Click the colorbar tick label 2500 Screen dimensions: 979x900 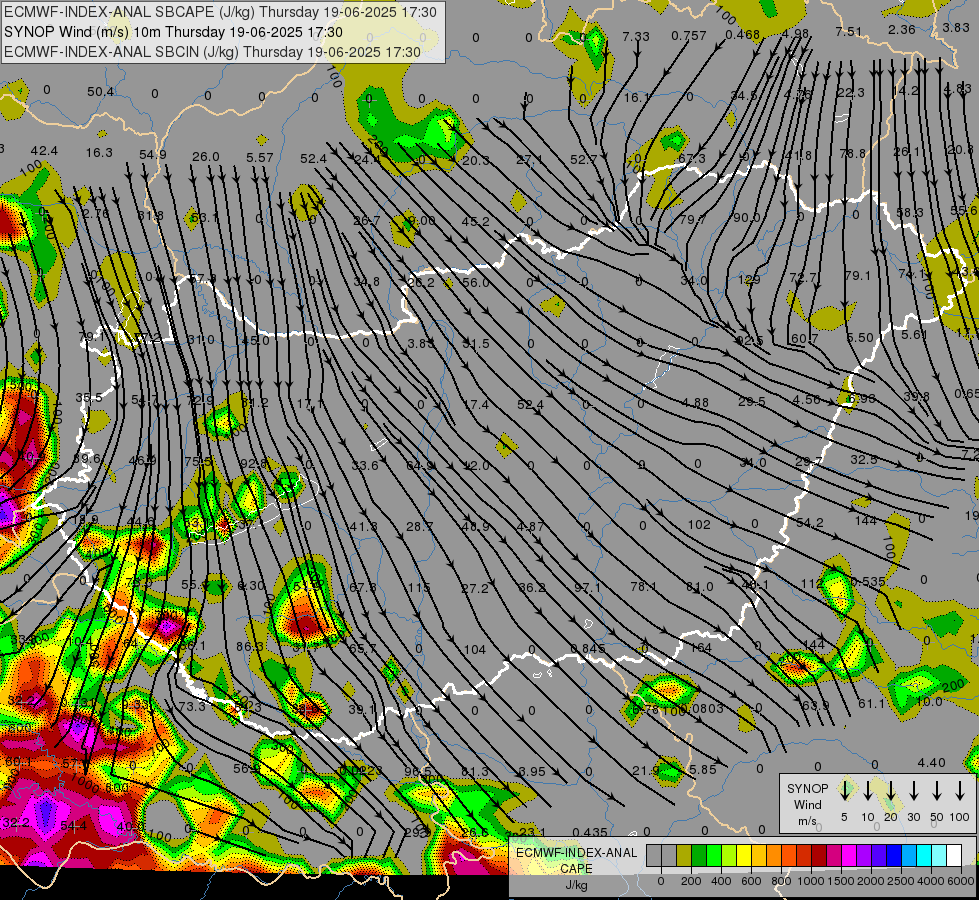[901, 881]
